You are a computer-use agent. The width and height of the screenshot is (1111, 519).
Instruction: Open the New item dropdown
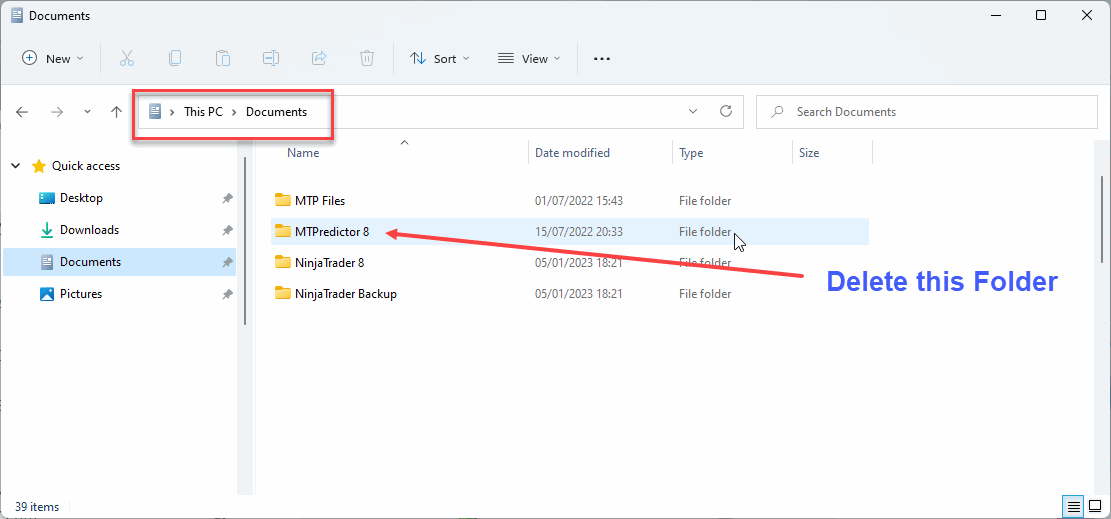point(53,59)
